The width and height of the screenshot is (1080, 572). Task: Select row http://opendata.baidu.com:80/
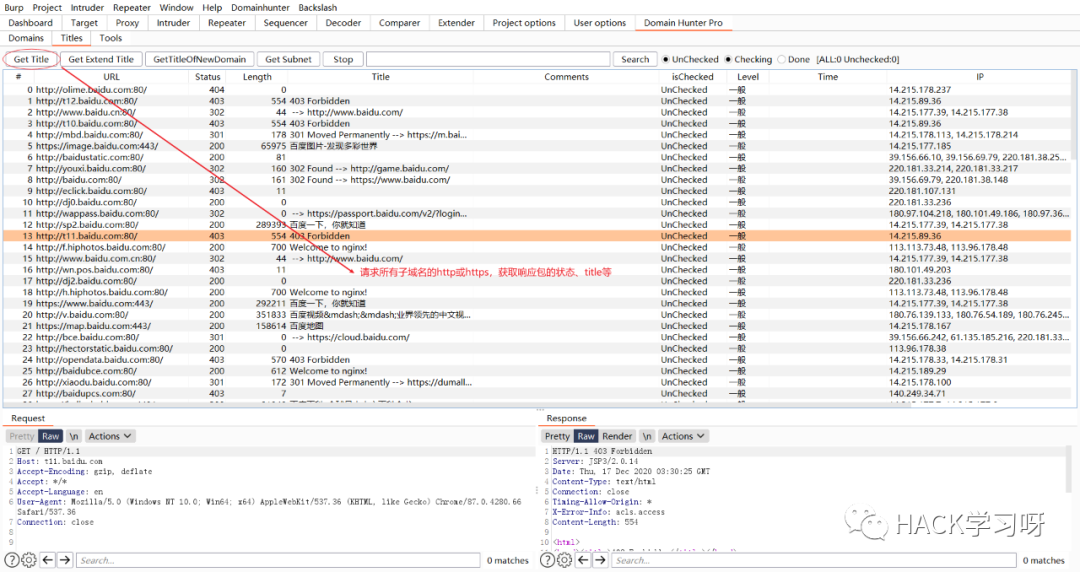point(537,360)
